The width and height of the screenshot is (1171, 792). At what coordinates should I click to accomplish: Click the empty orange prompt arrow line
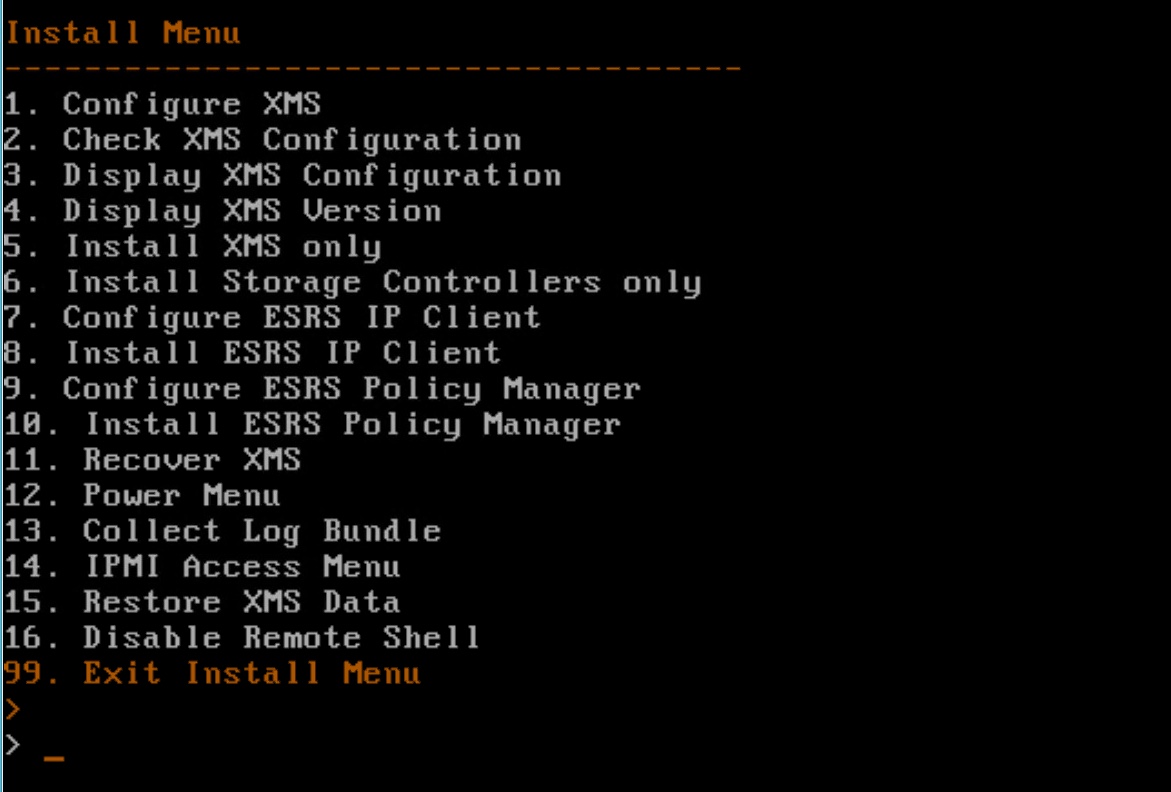pyautogui.click(x=12, y=710)
